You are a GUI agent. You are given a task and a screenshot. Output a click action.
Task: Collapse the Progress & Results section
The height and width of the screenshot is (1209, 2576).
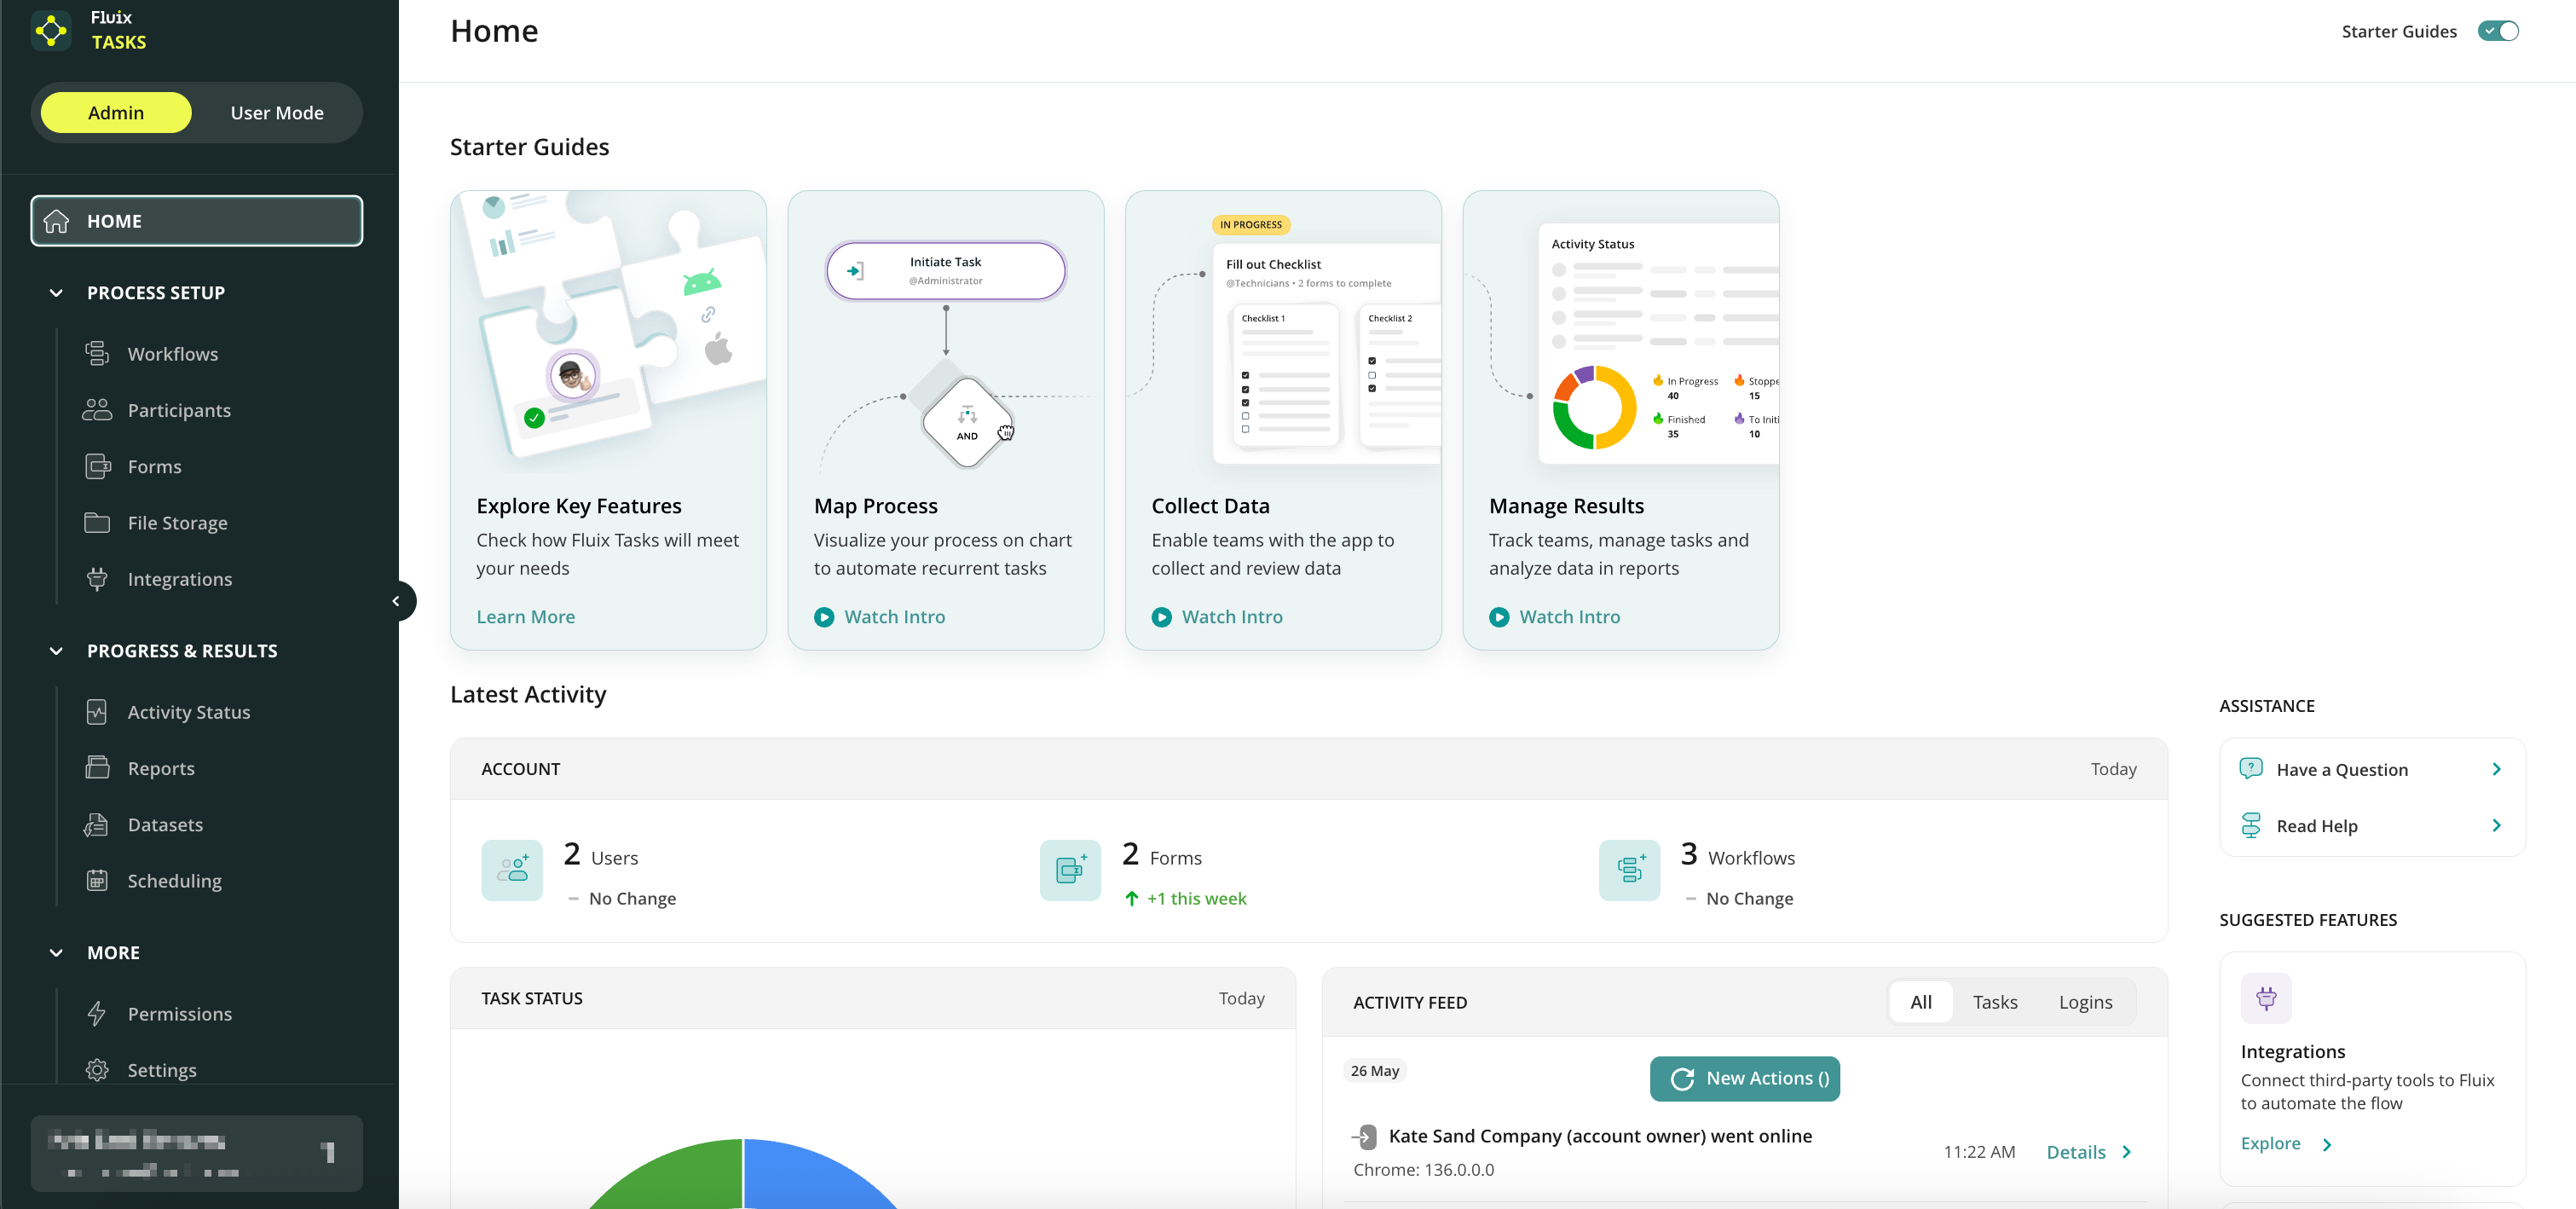(x=56, y=651)
